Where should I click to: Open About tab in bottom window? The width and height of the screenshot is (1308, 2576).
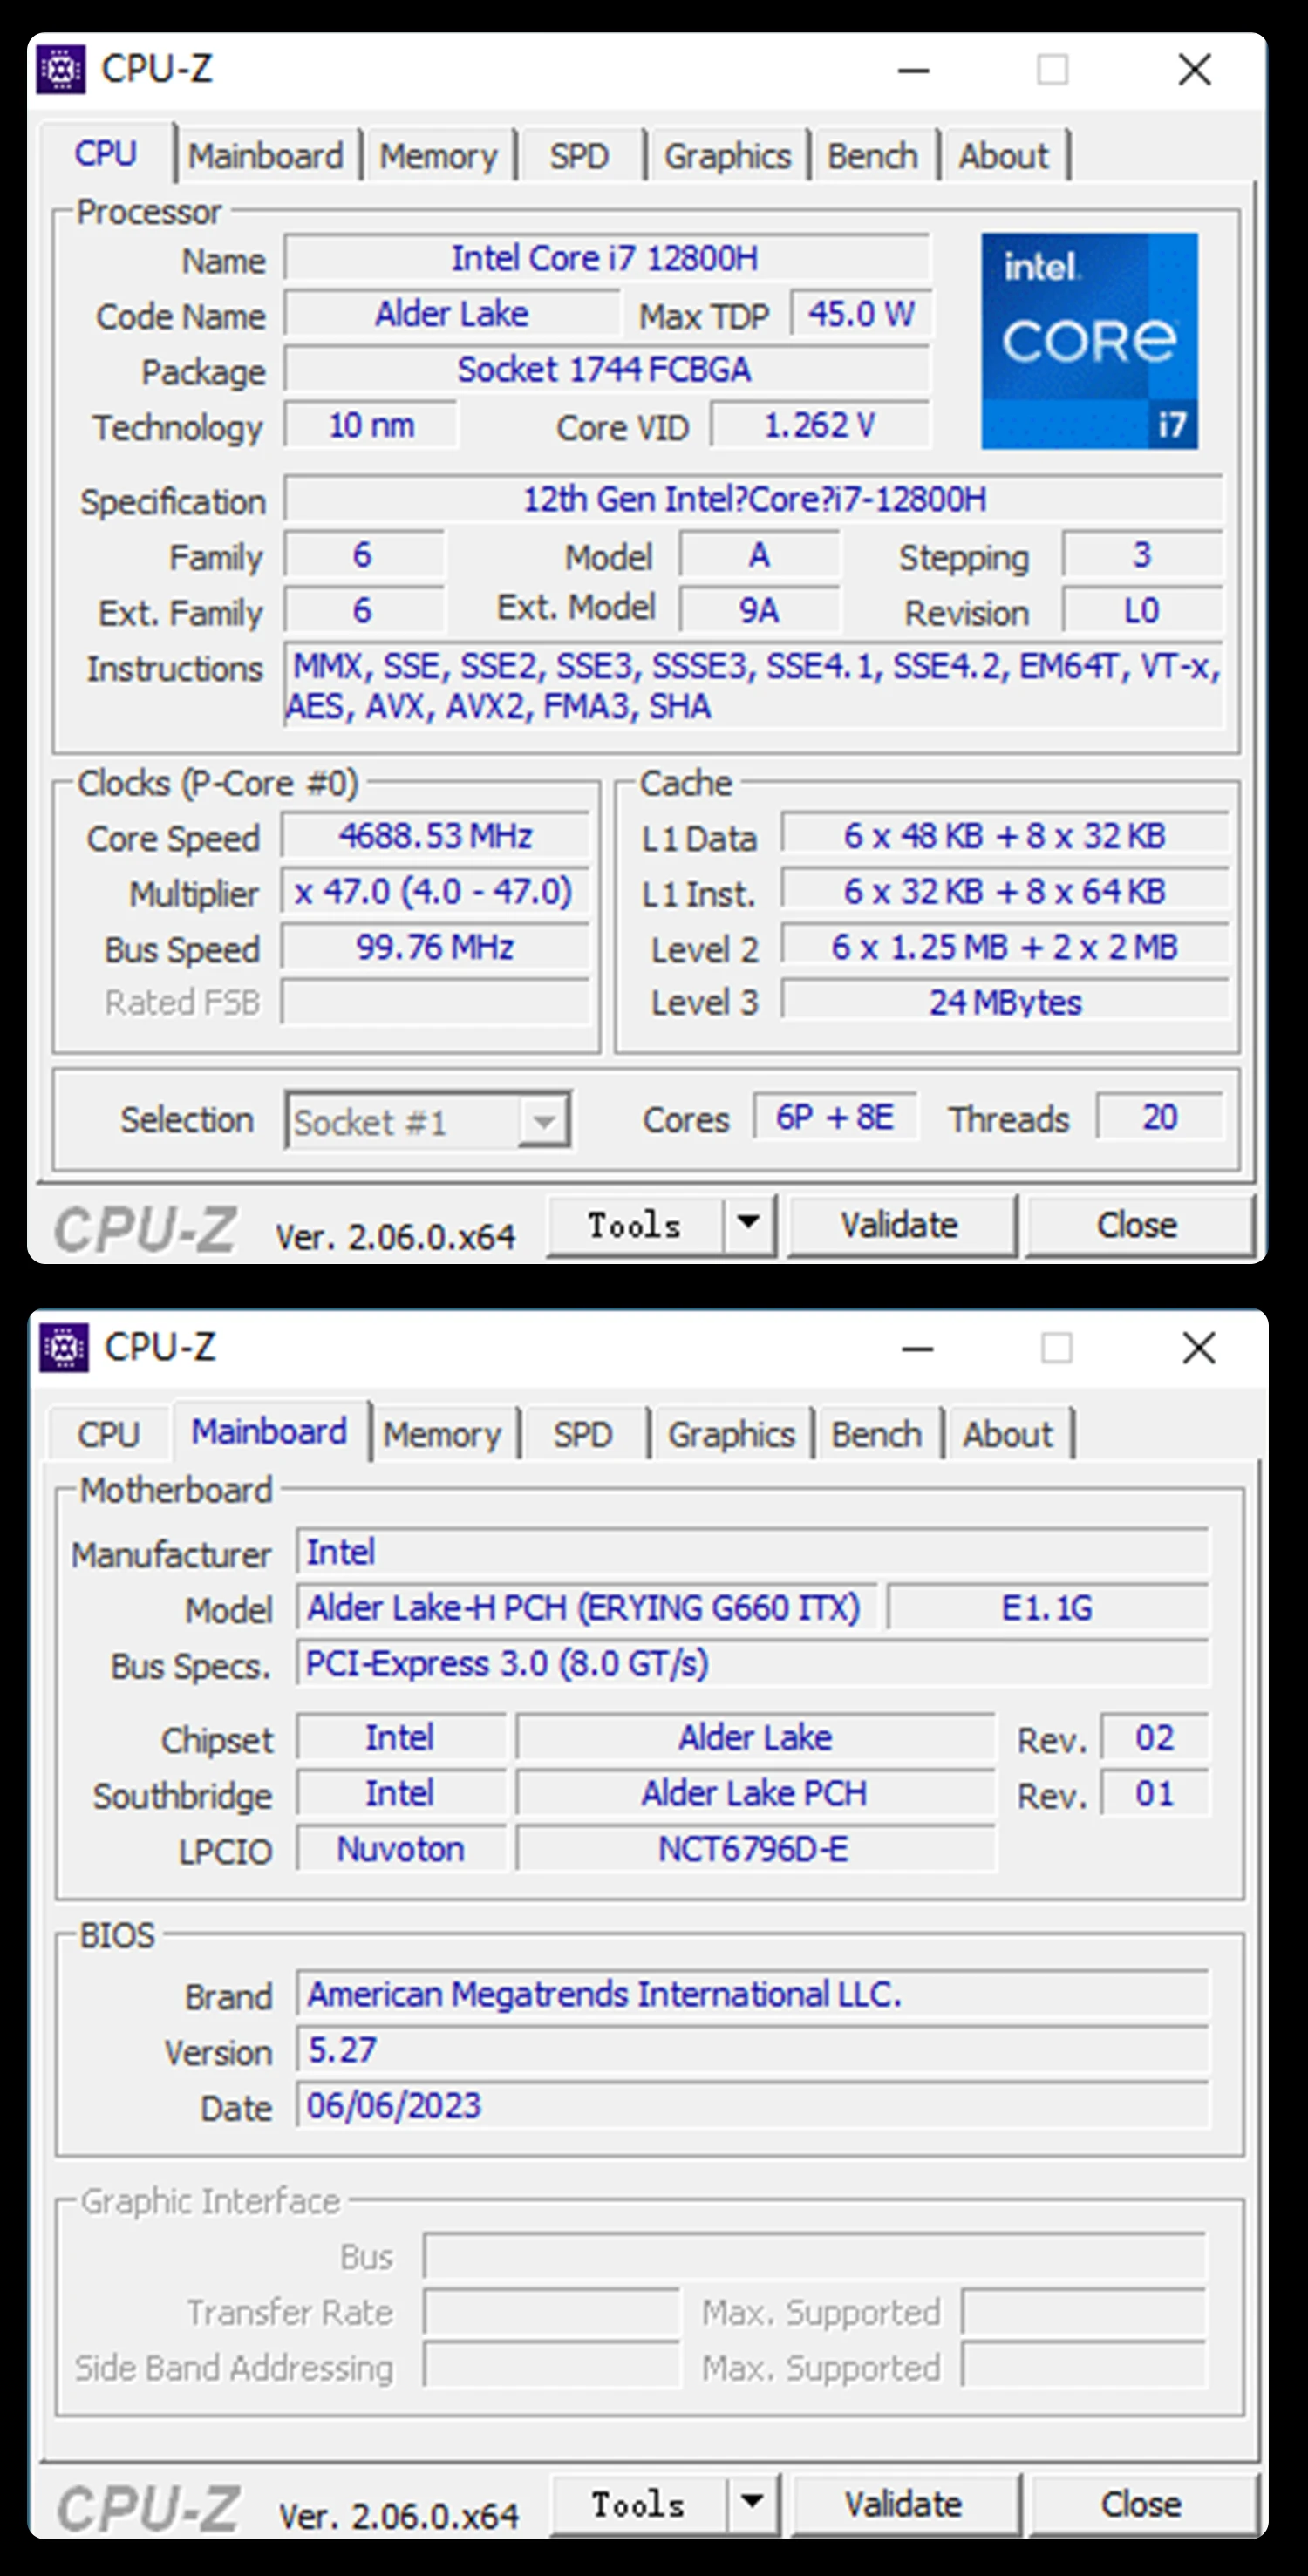pos(1007,1435)
